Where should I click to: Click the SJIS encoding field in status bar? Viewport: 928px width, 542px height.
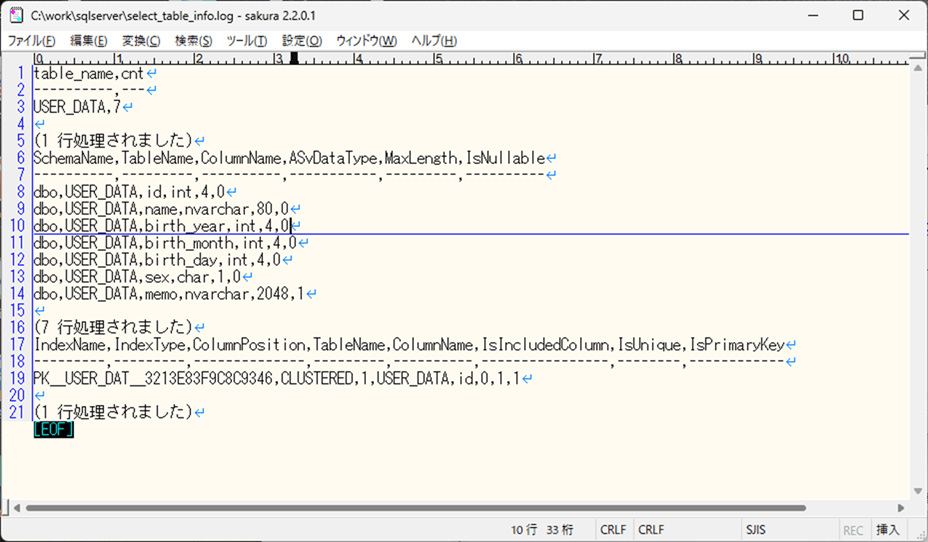pyautogui.click(x=756, y=529)
